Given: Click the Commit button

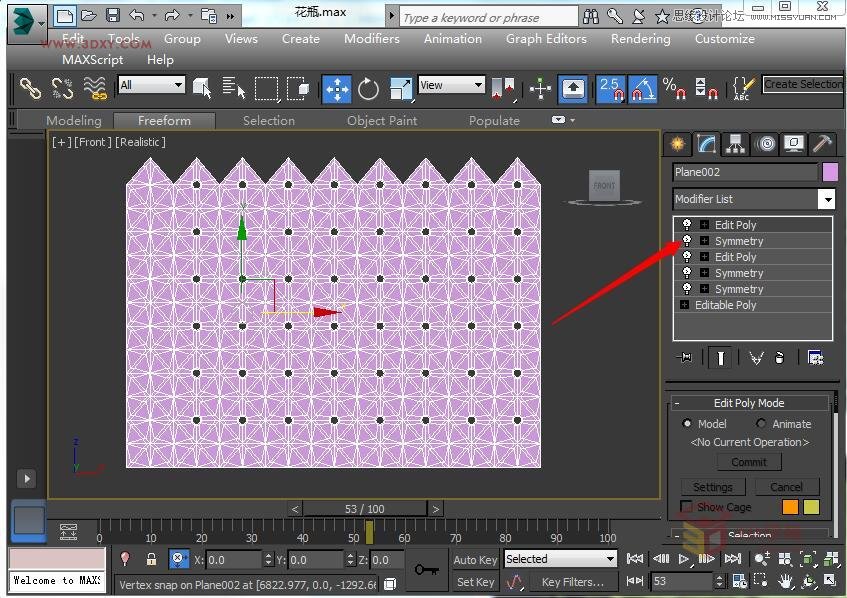Looking at the screenshot, I should pos(748,462).
